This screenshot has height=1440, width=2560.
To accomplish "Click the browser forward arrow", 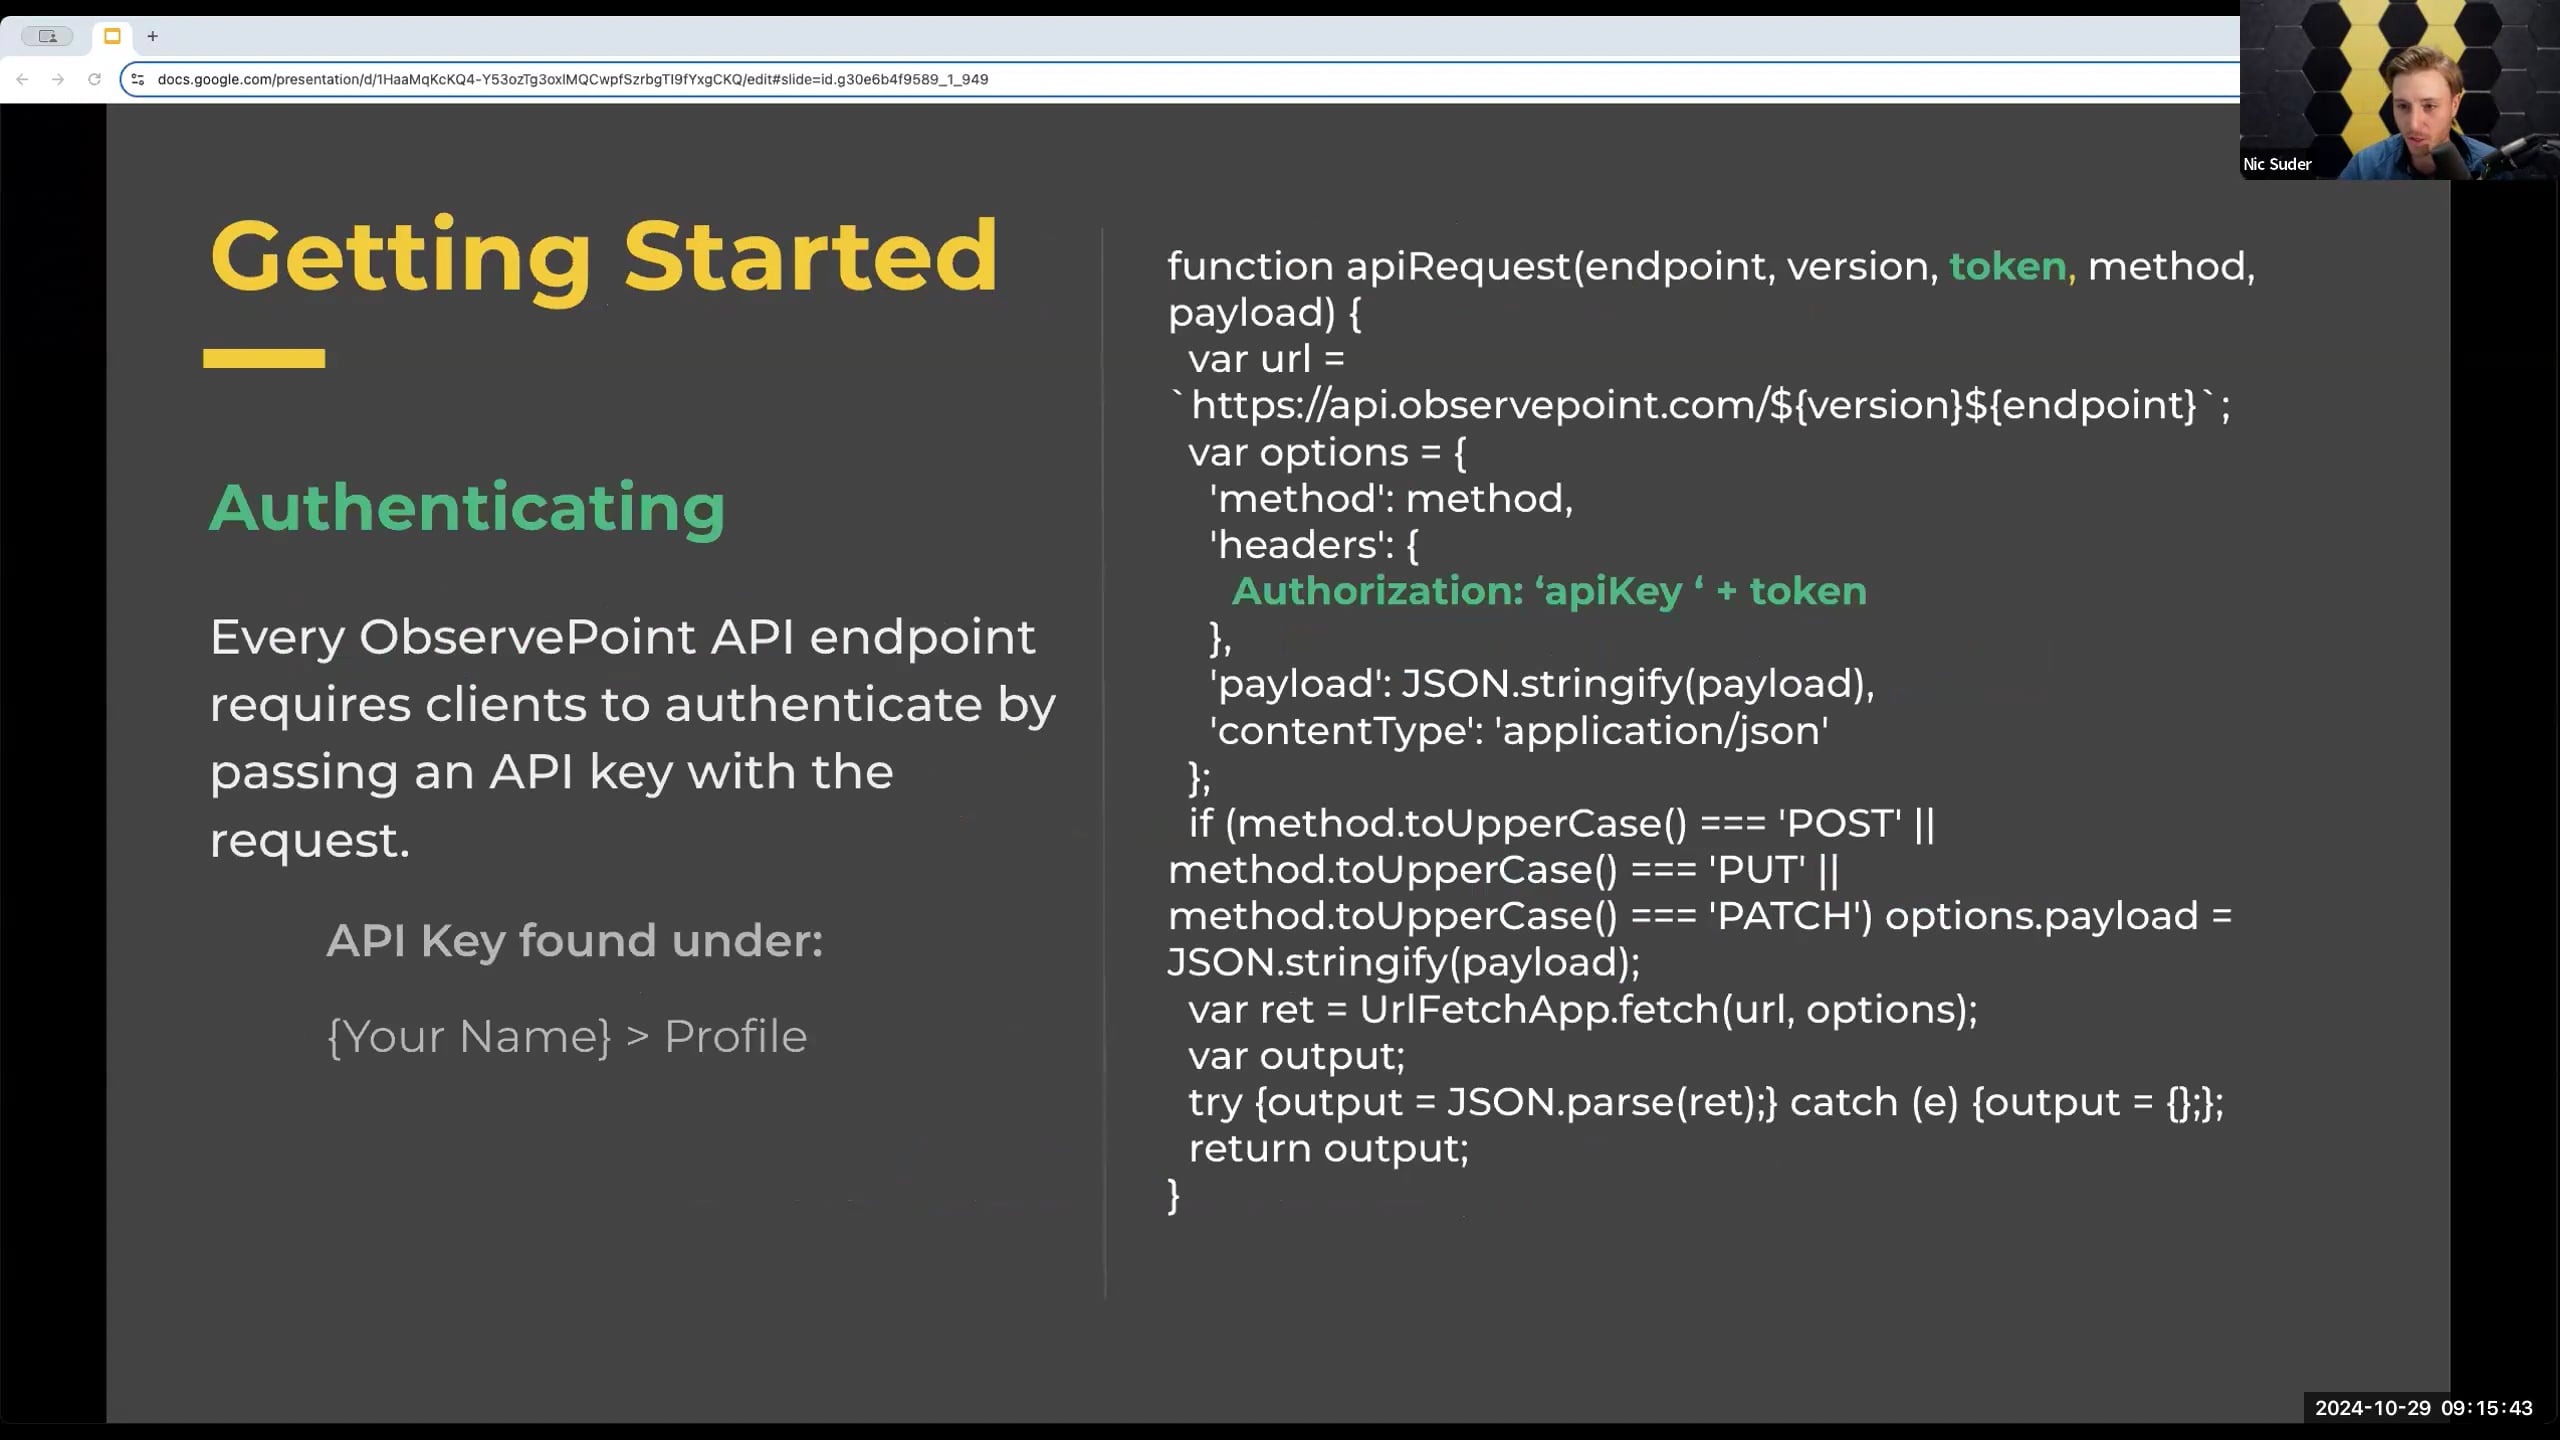I will coord(58,79).
